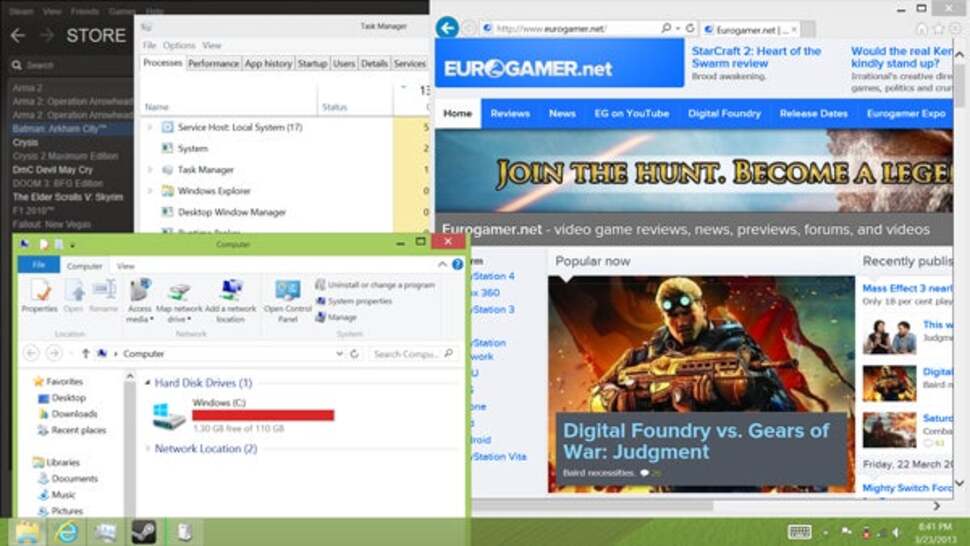Switch to Services tab in Task Manager
This screenshot has width=970, height=546.
pos(410,64)
